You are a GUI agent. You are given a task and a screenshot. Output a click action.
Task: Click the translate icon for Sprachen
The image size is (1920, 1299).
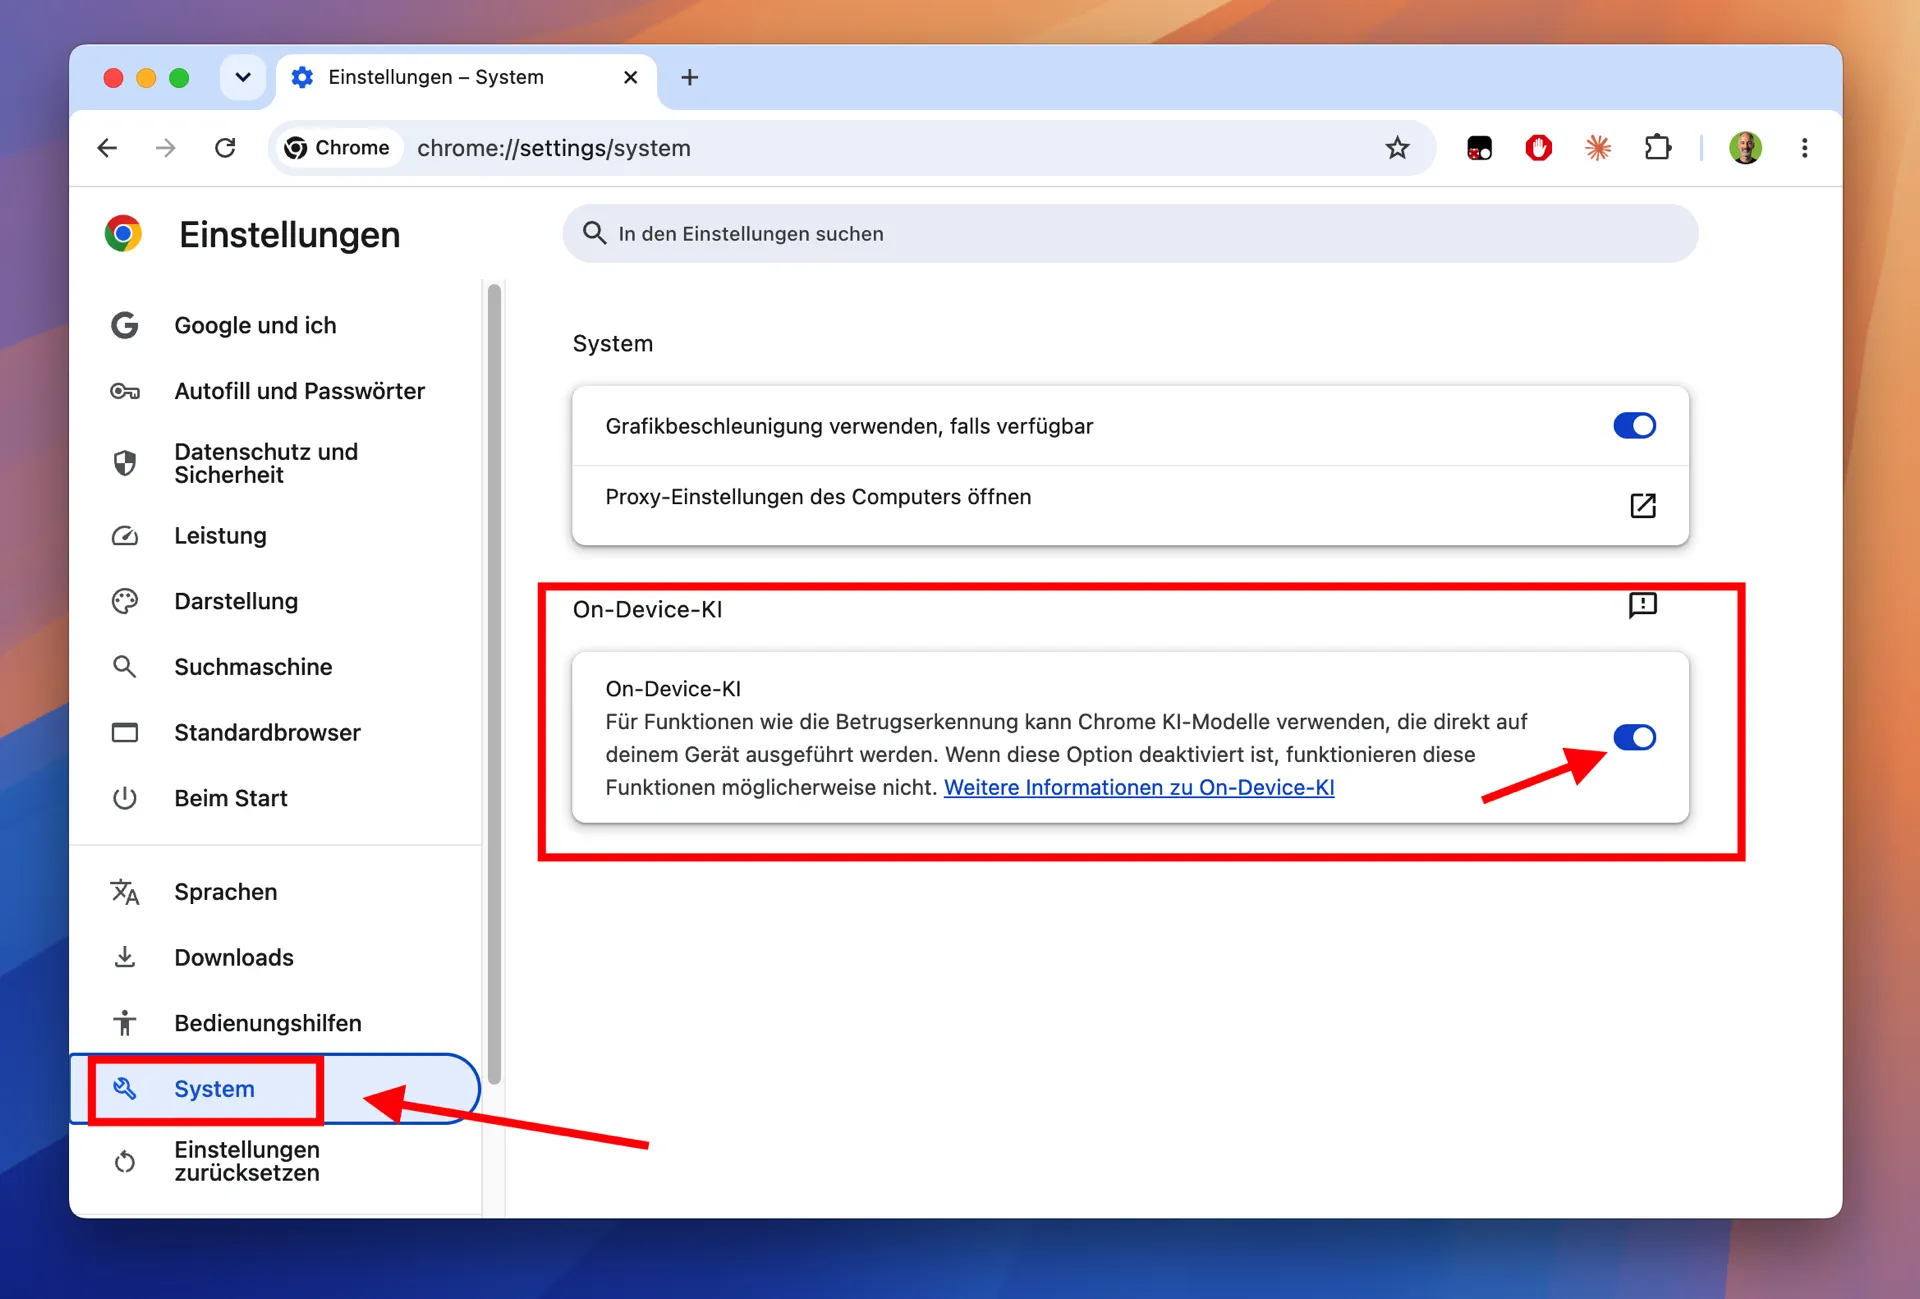pos(125,892)
